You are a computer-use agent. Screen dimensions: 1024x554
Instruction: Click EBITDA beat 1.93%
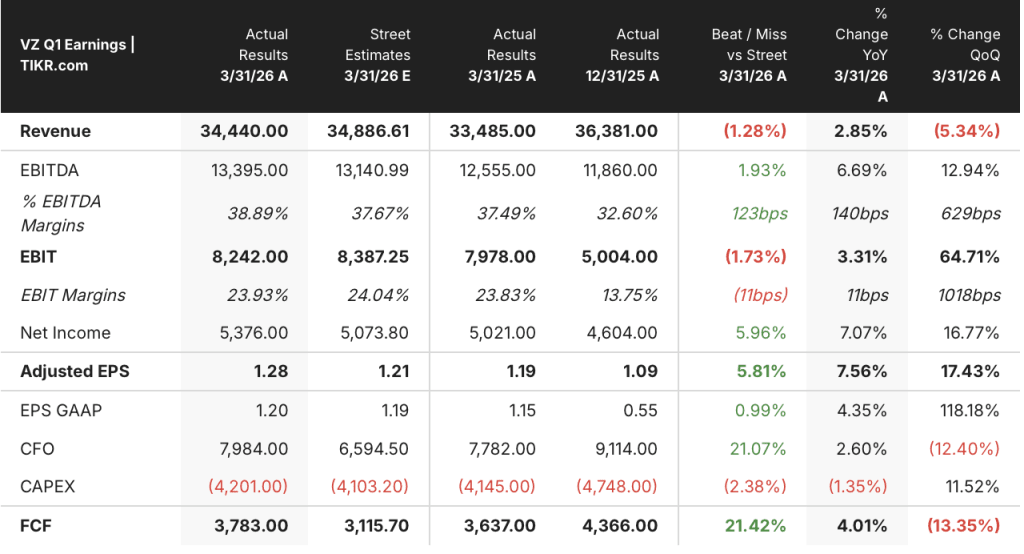pyautogui.click(x=762, y=171)
